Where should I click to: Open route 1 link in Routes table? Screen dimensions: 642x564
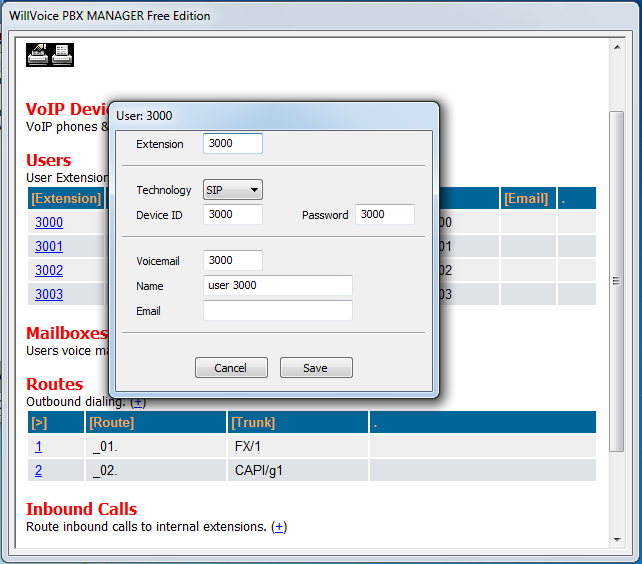tap(38, 446)
